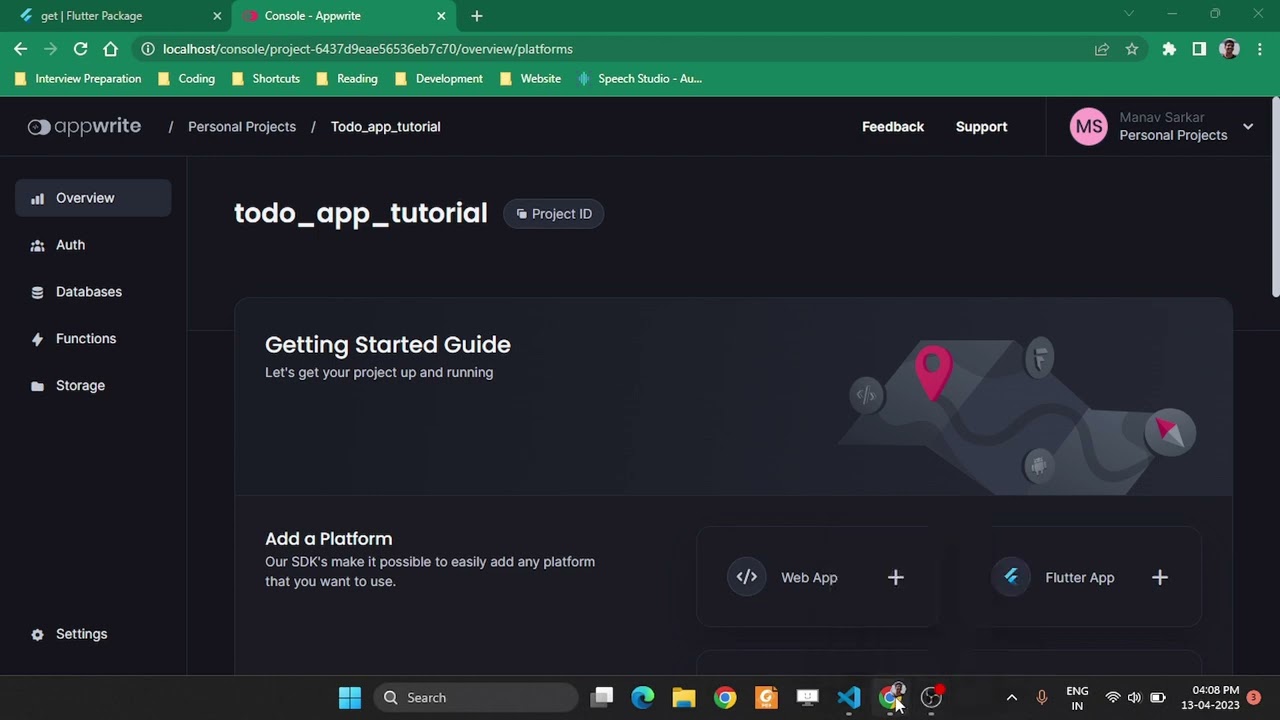
Task: Close the get Flutter Package tab
Action: click(217, 16)
